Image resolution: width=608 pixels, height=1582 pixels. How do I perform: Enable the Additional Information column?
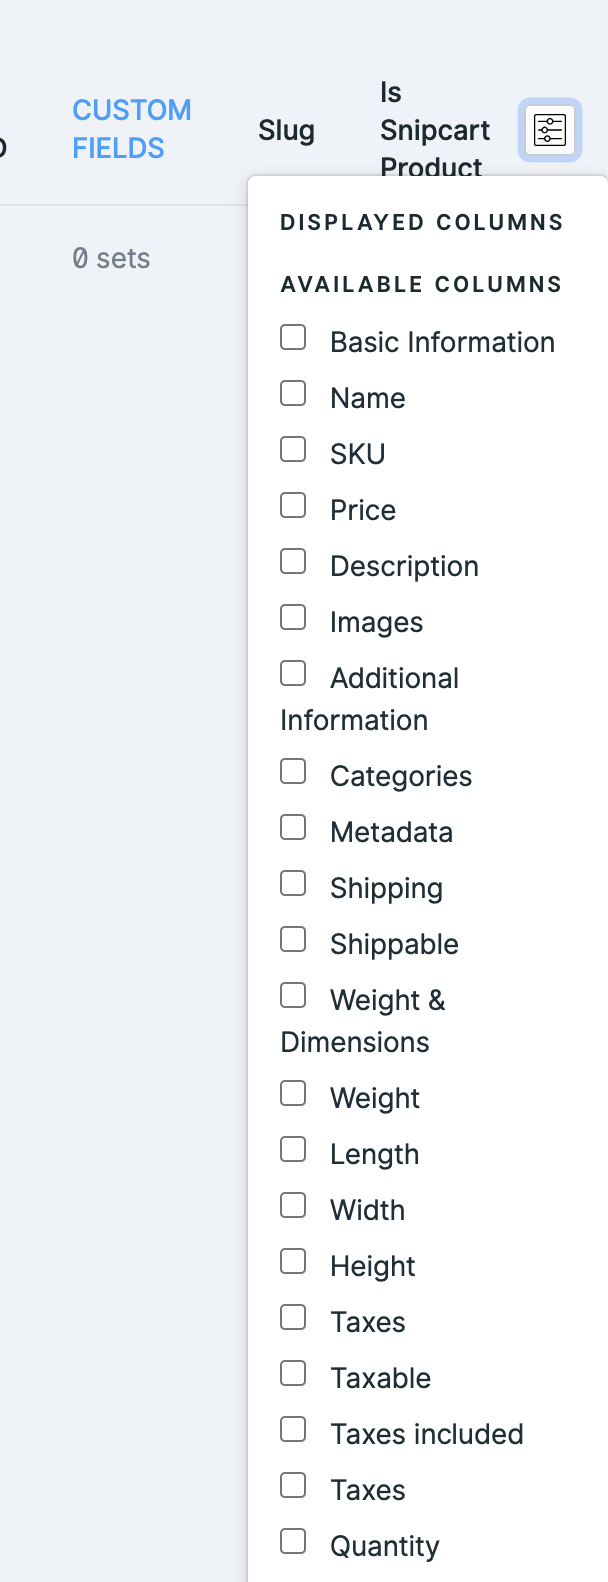(x=293, y=673)
